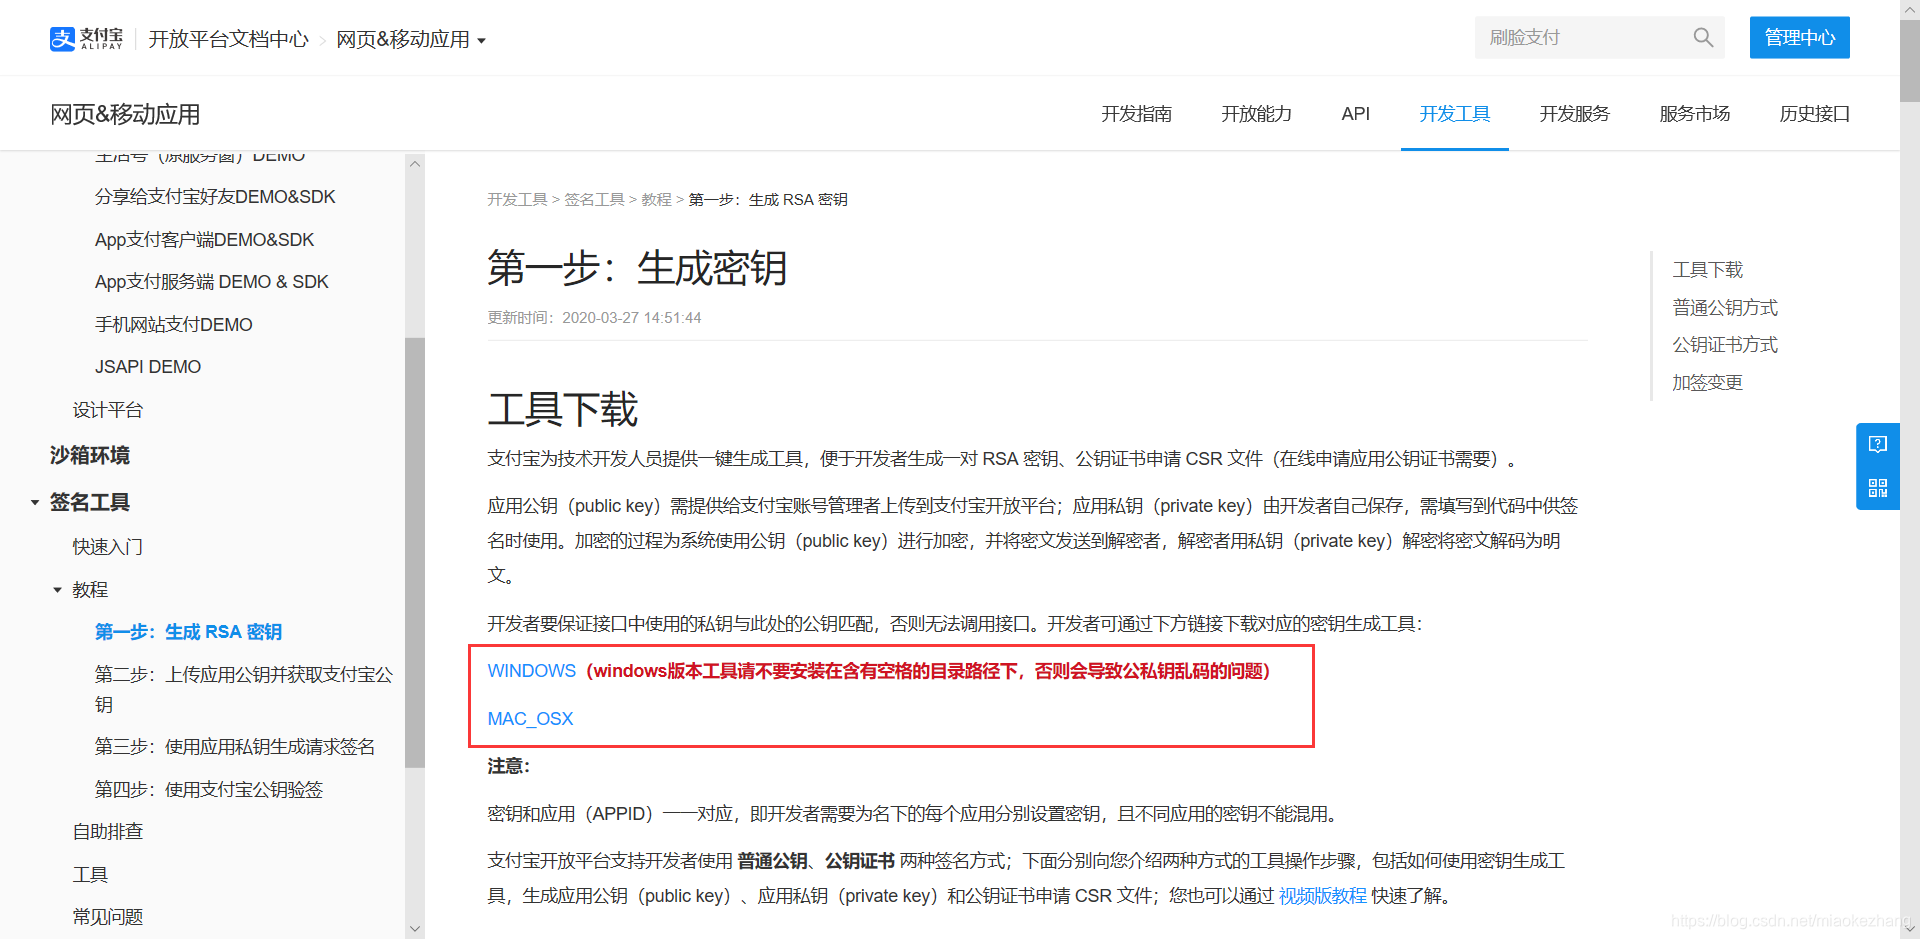Go to 开放平台文档中心 home
Image resolution: width=1920 pixels, height=939 pixels.
[x=229, y=39]
